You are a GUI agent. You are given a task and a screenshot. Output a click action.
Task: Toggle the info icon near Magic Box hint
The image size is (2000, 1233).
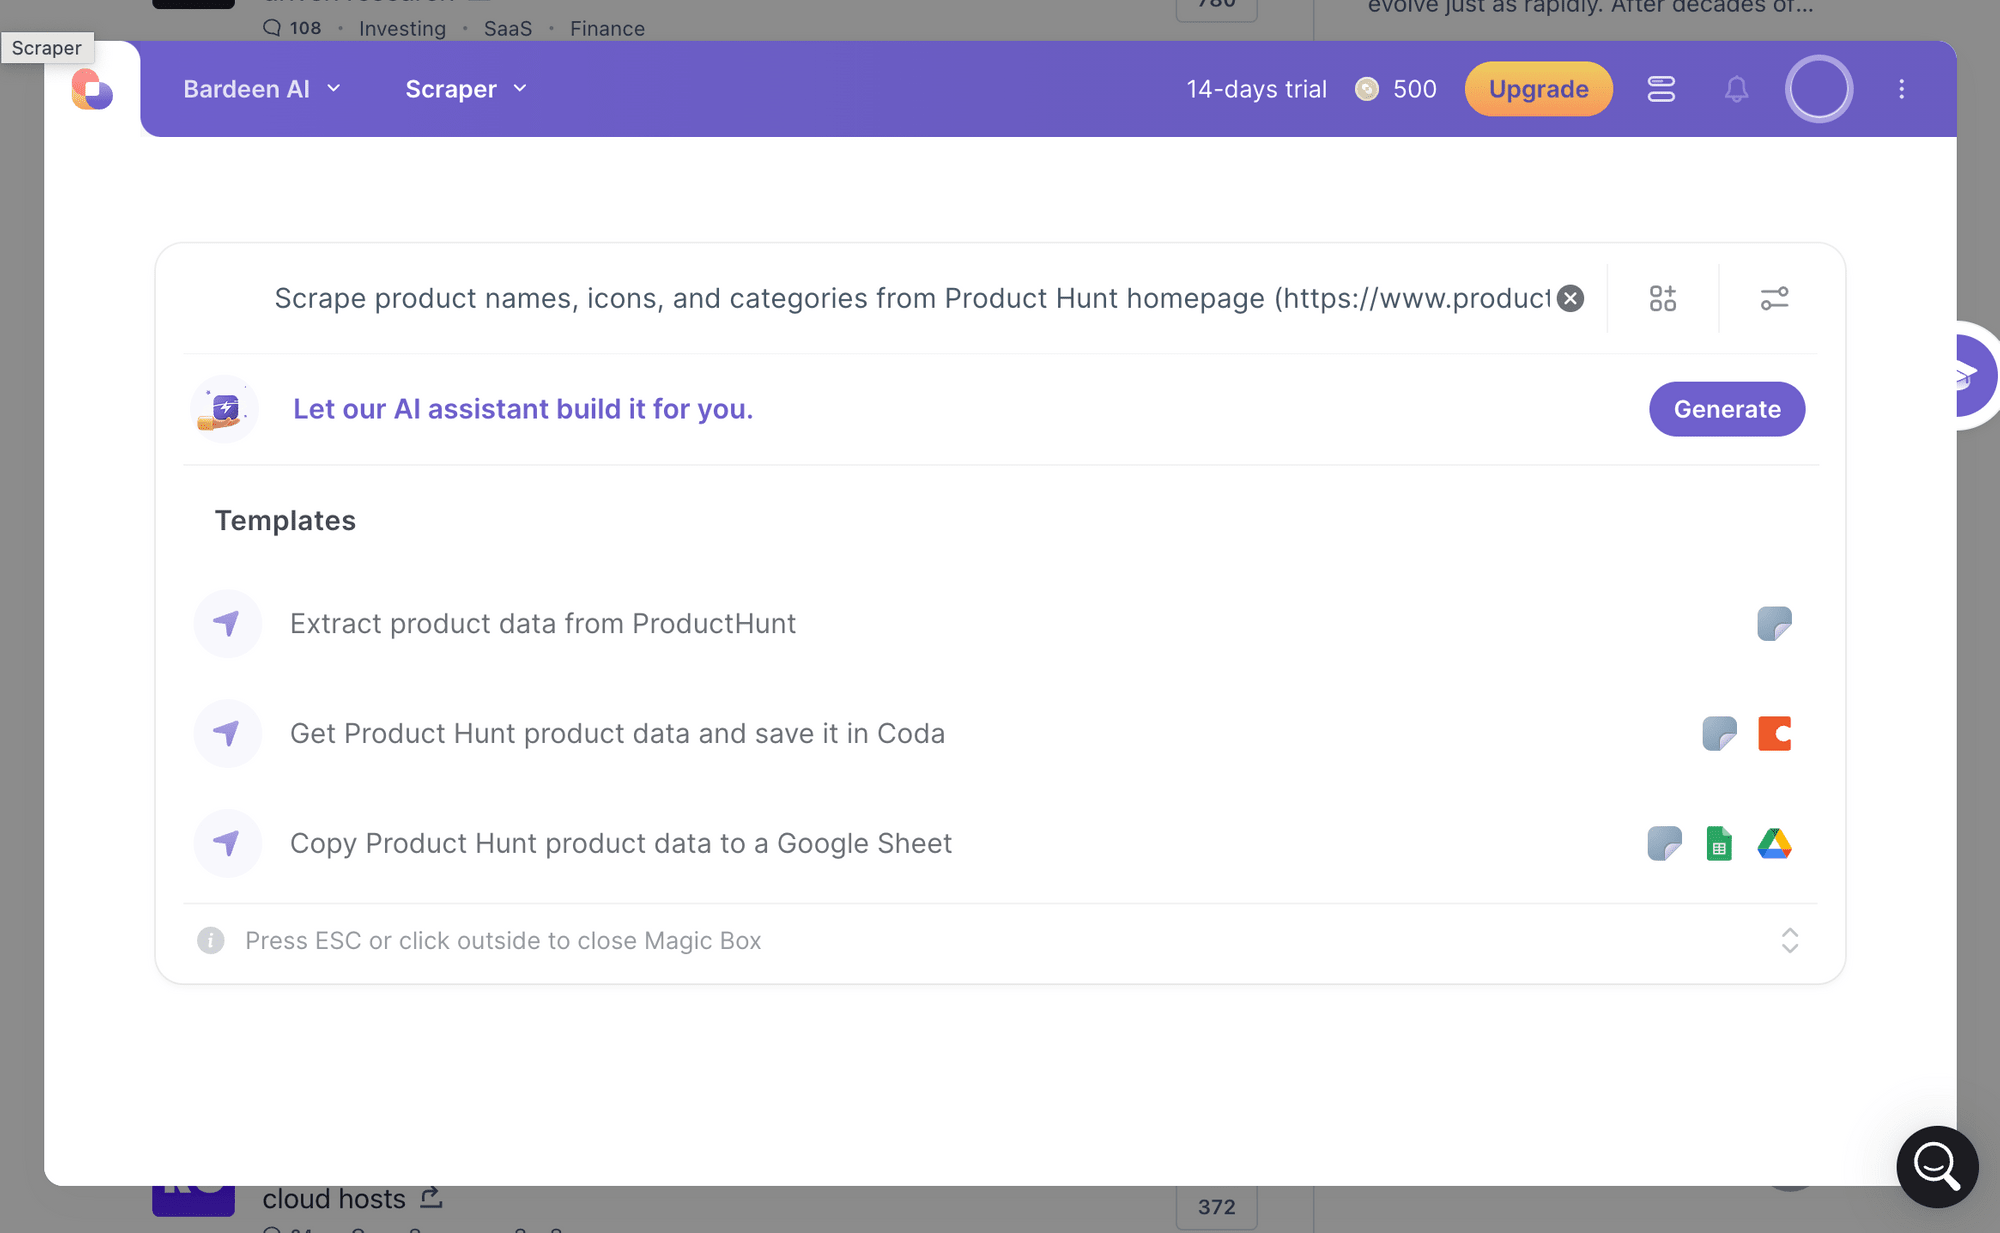210,940
